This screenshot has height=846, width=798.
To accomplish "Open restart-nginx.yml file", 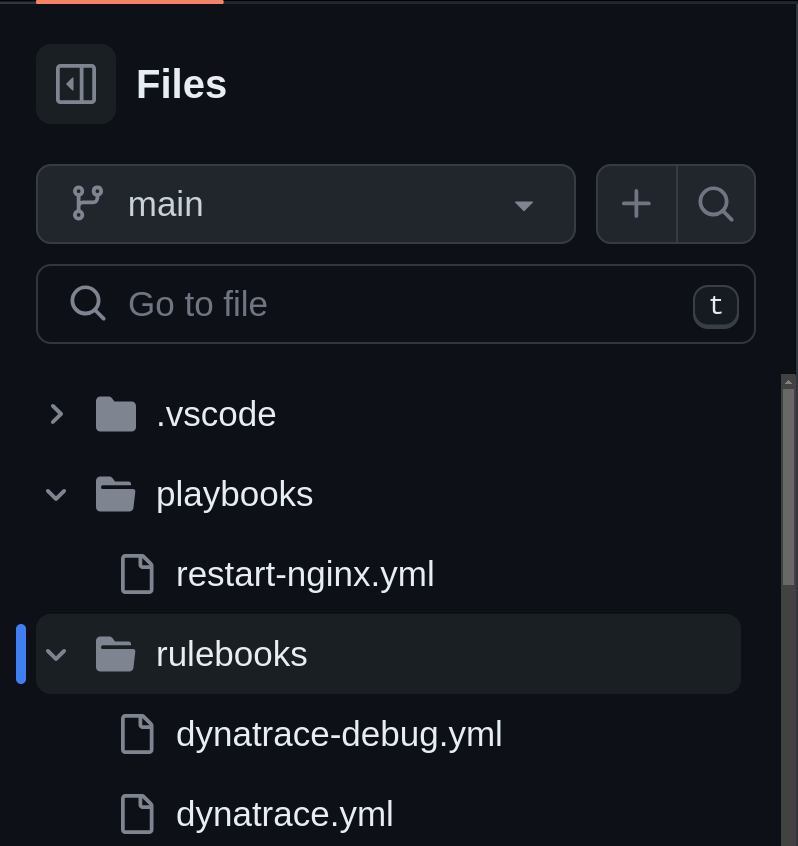I will click(x=305, y=574).
